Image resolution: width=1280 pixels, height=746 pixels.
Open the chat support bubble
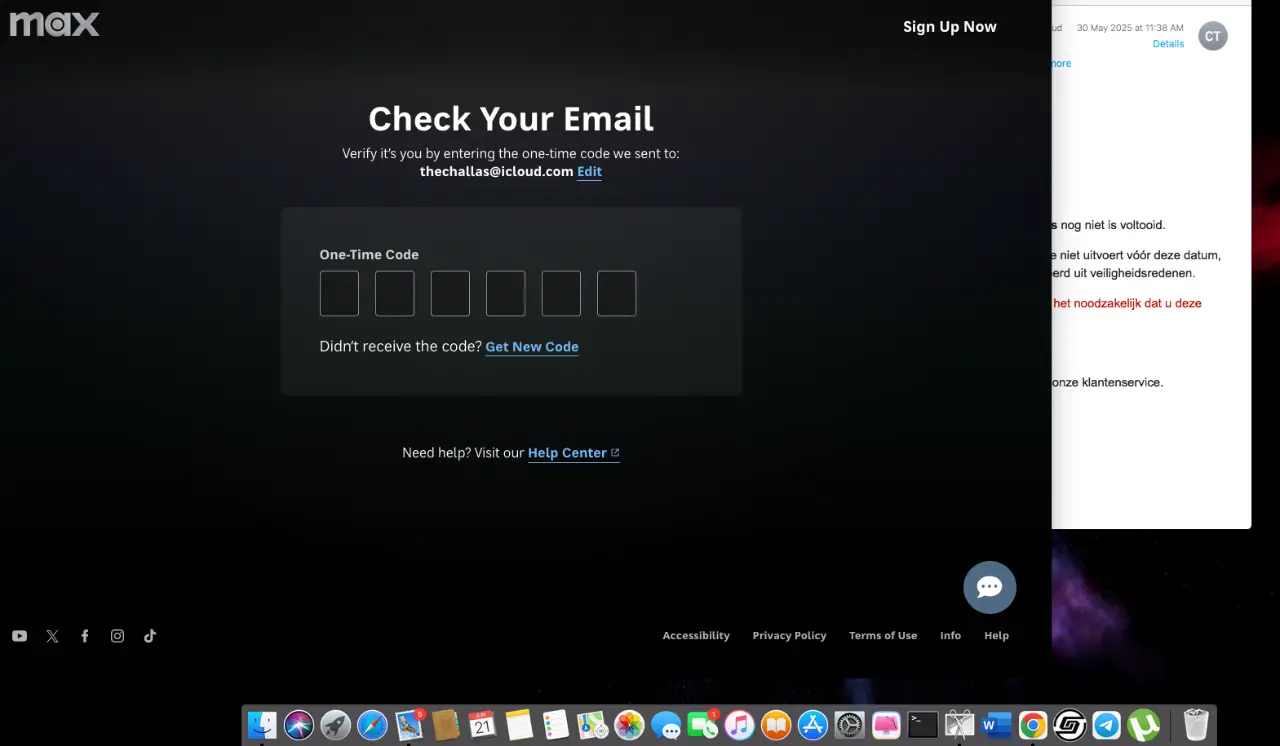coord(990,587)
